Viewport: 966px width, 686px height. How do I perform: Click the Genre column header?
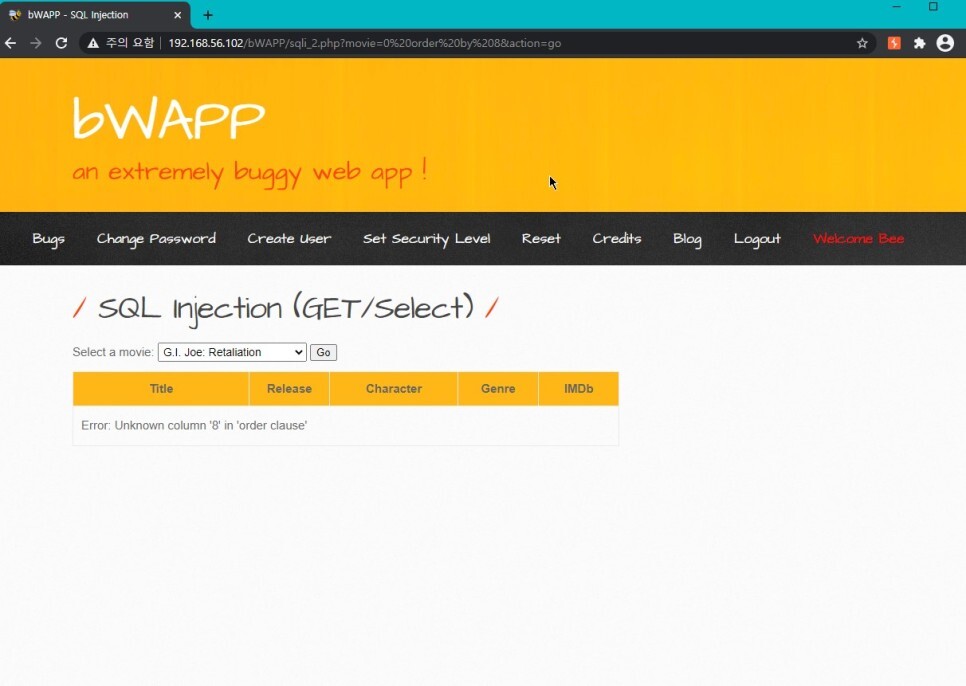498,389
